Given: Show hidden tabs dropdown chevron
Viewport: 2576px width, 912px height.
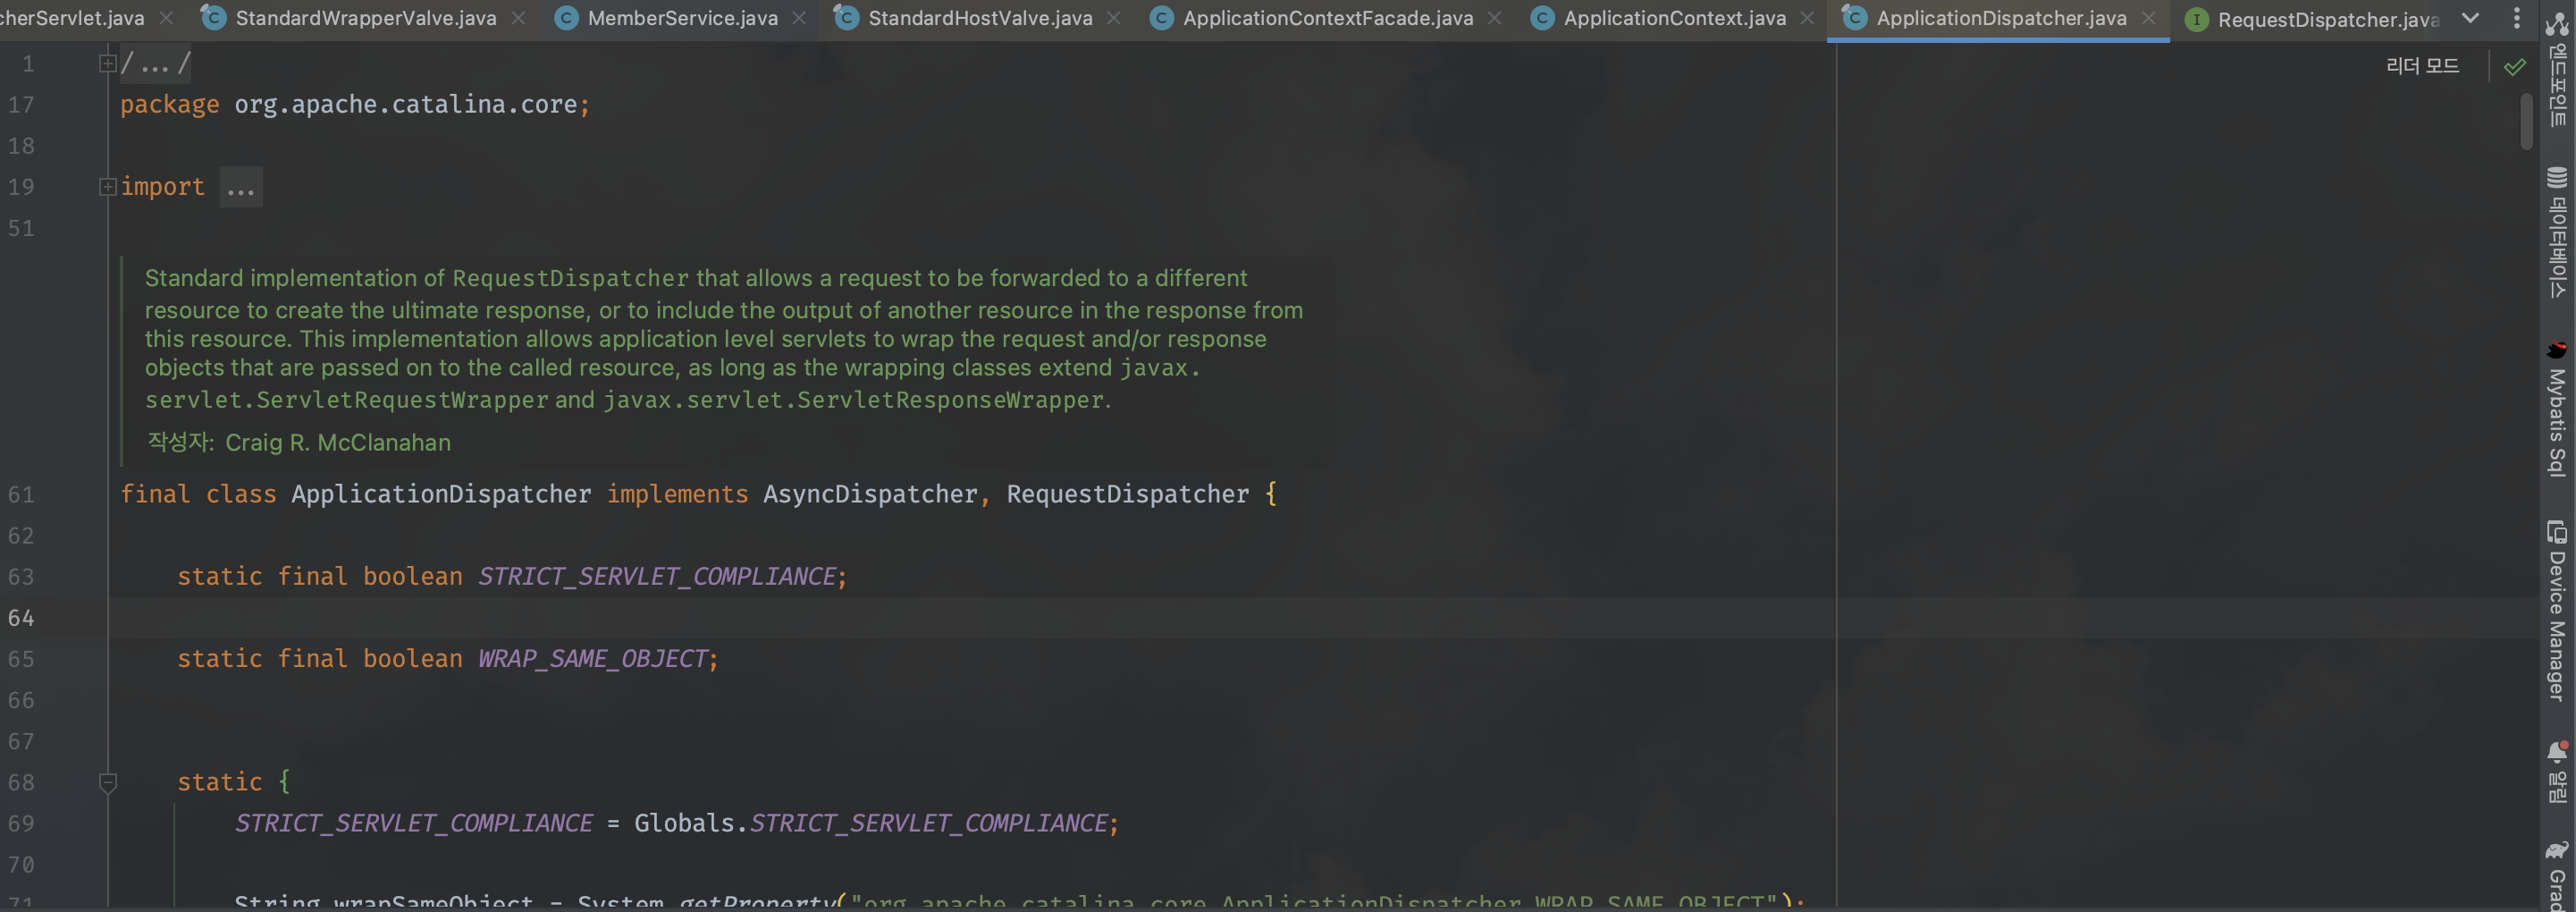Looking at the screenshot, I should (x=2470, y=18).
